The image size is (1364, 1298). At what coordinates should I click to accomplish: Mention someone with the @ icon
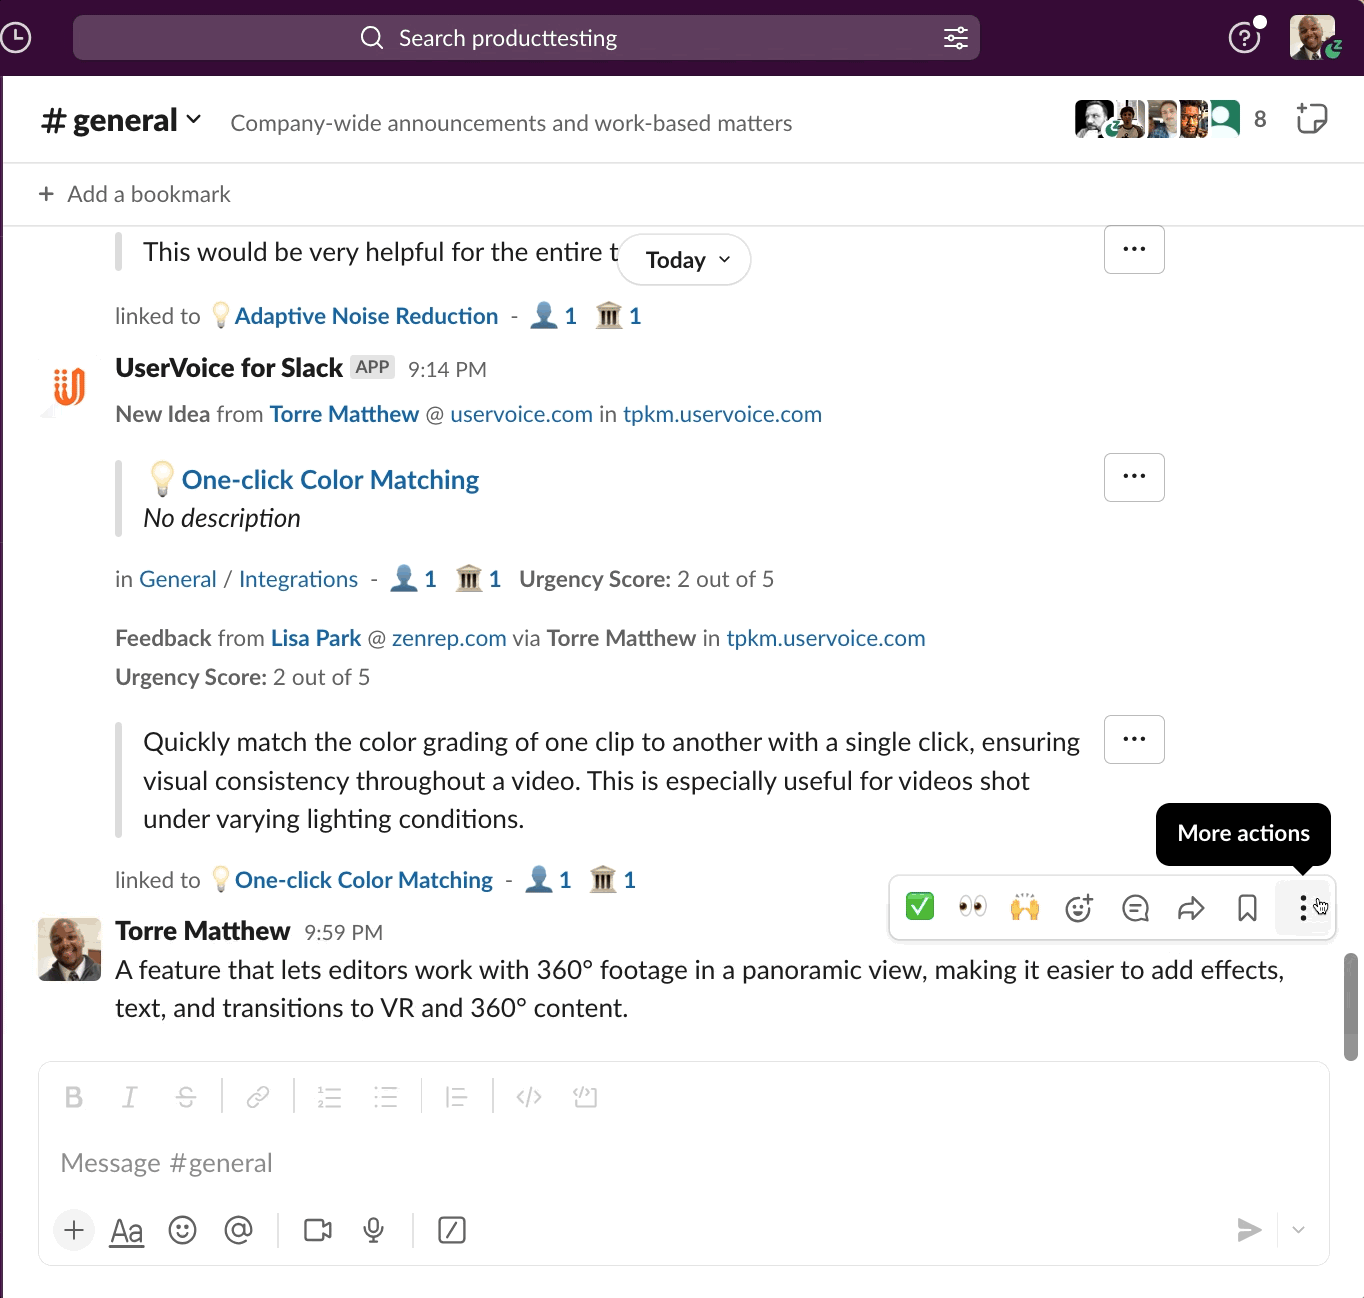point(238,1230)
